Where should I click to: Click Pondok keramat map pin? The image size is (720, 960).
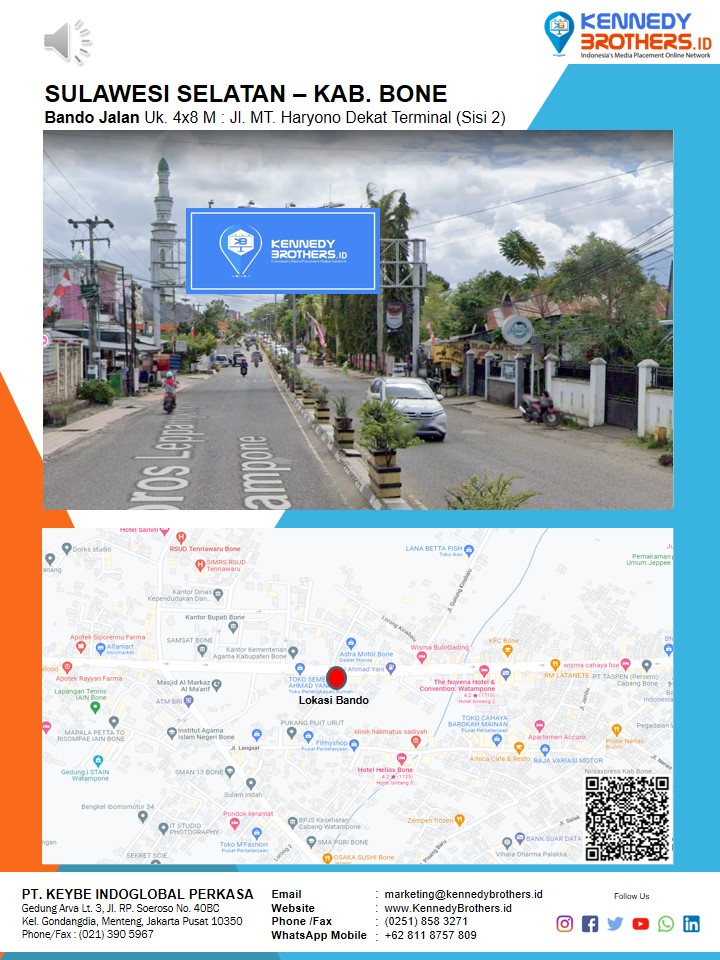[234, 824]
